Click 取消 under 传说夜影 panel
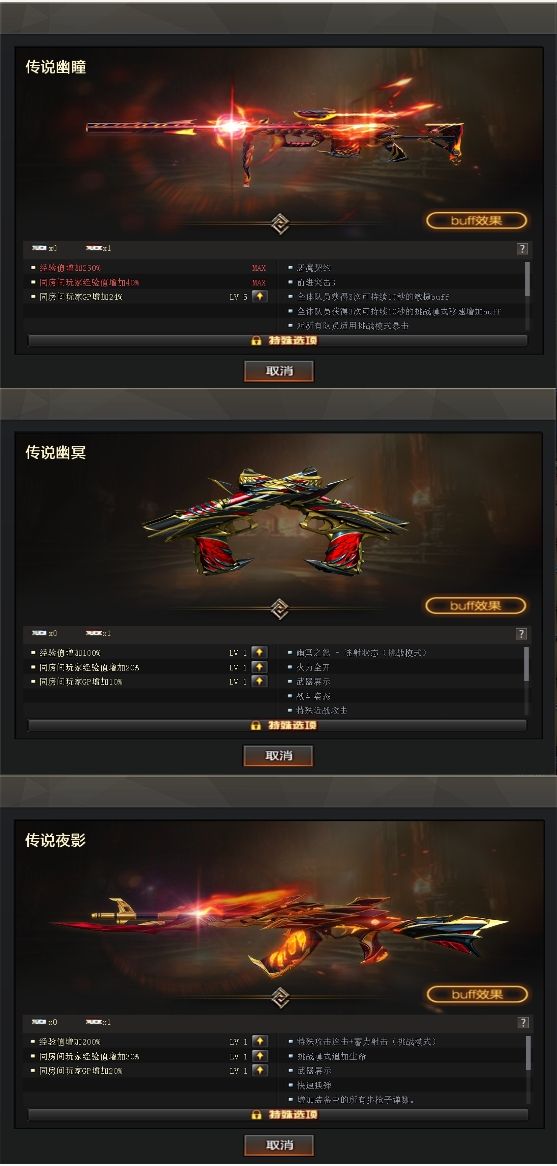Screen dimensions: 557x1166 point(279,1145)
